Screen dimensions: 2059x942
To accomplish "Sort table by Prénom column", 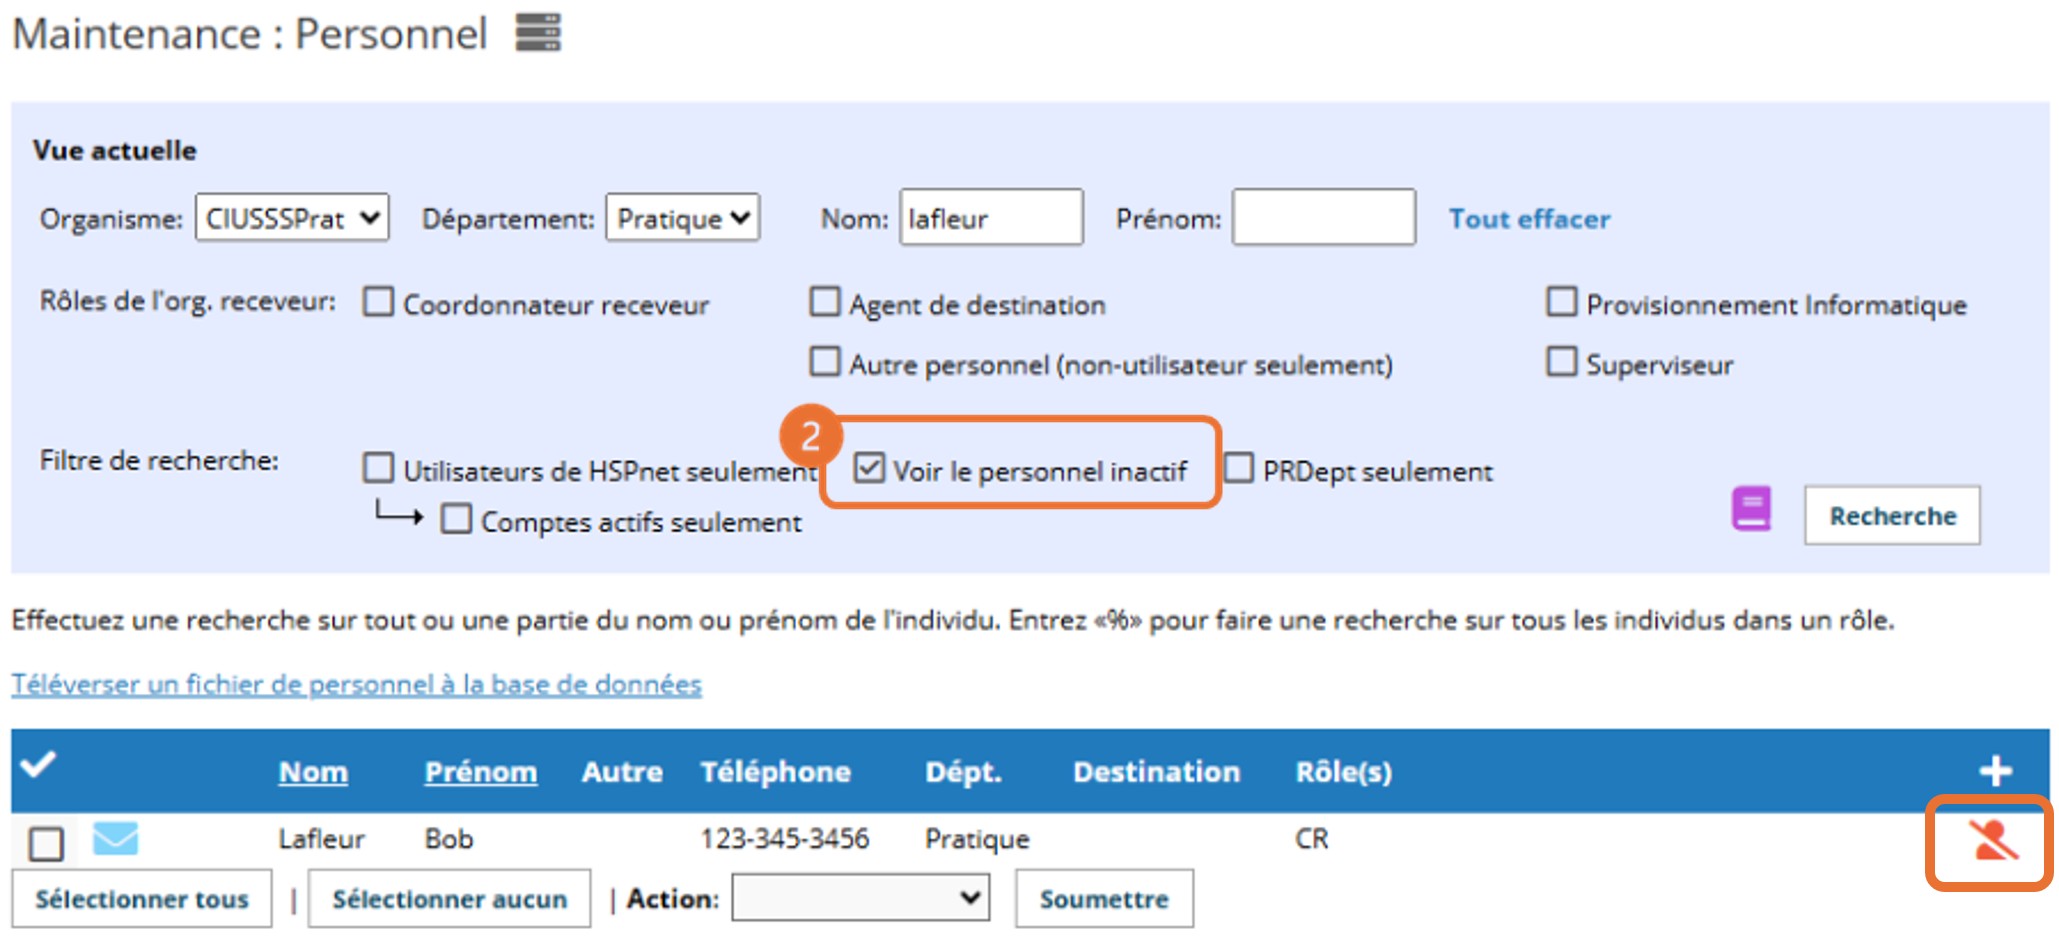I will pyautogui.click(x=480, y=772).
